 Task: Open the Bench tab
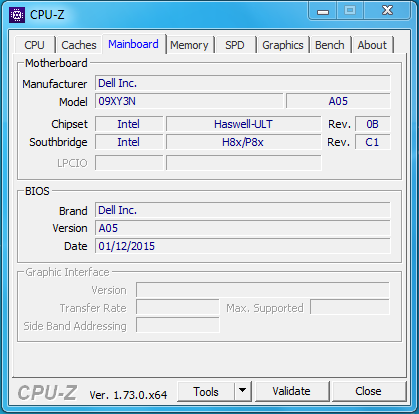tap(330, 45)
